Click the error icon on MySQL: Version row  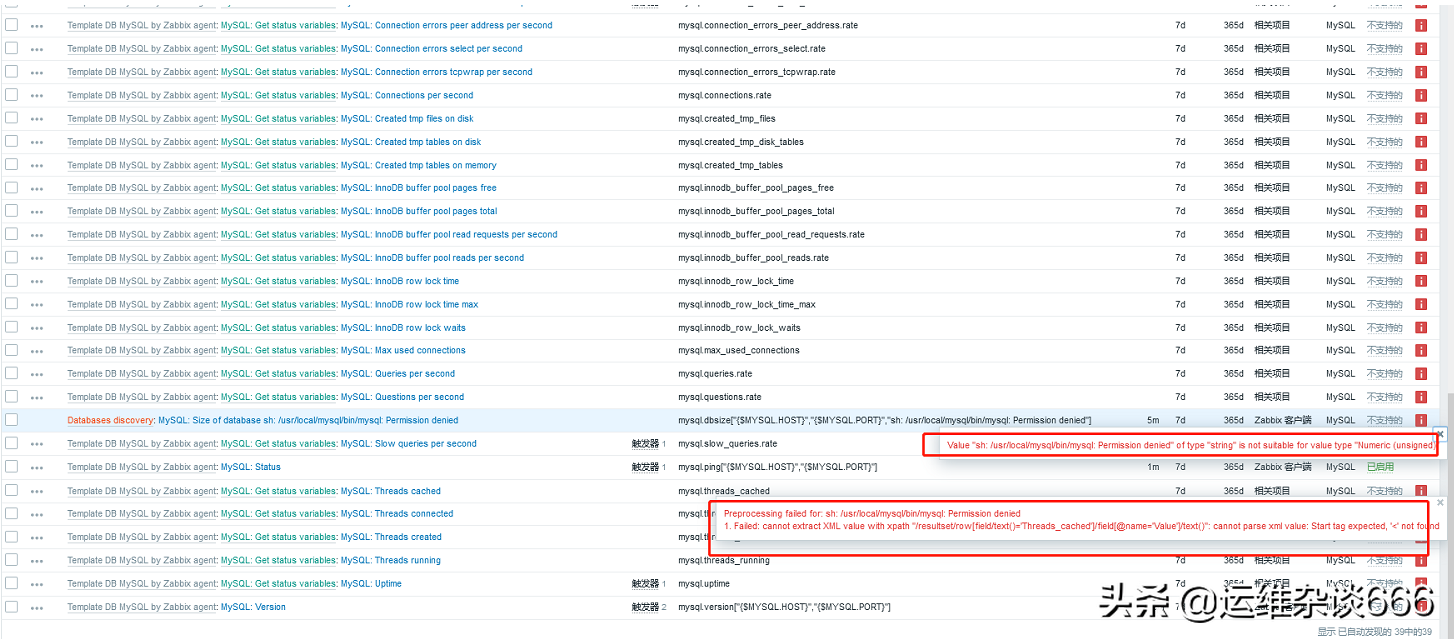point(1421,607)
